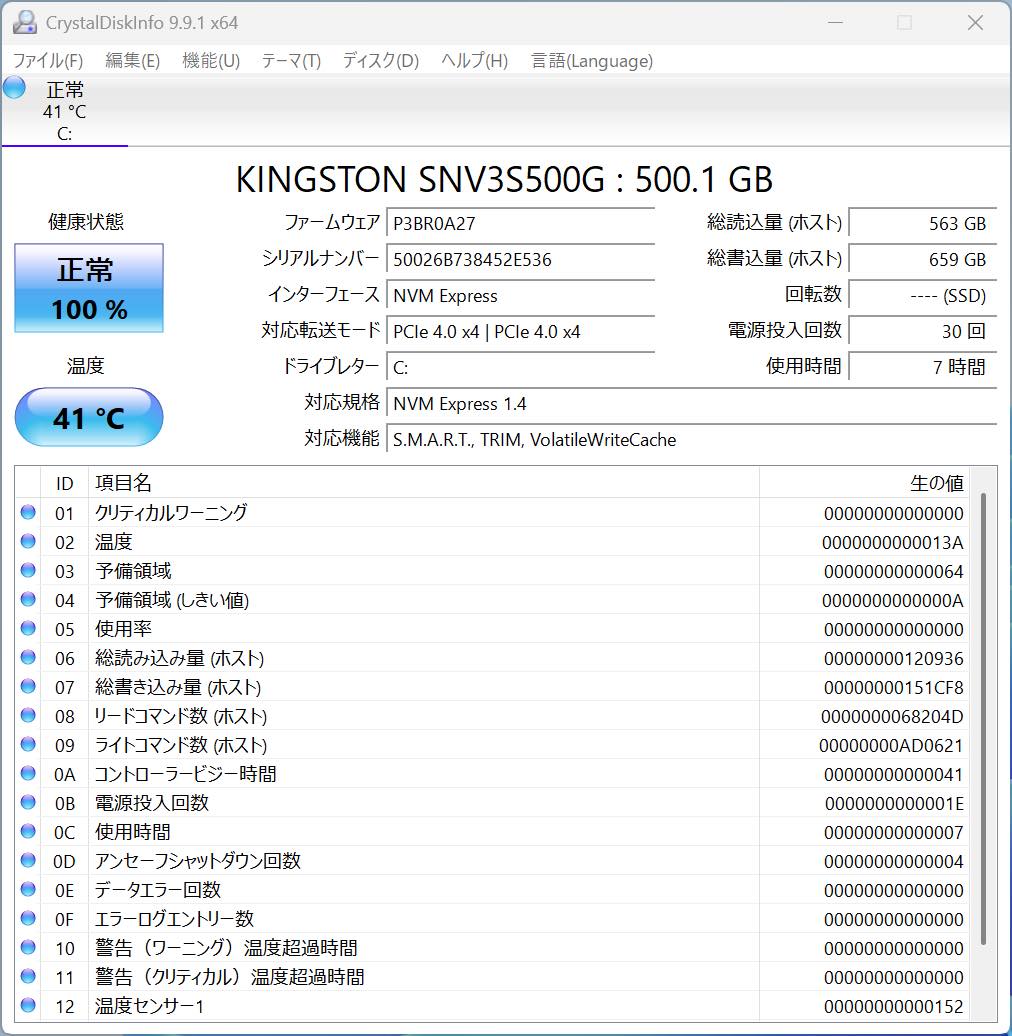
Task: Click the status orb for 12 温度センサー1
Action: (28, 1006)
